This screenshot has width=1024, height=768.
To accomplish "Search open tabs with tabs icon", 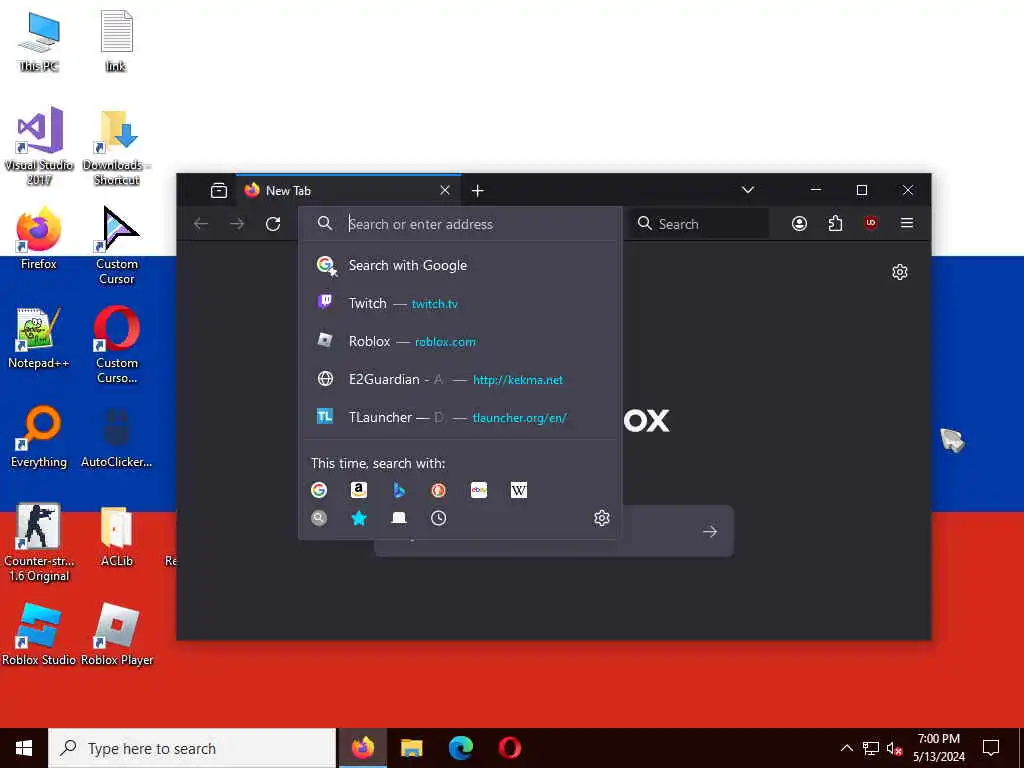I will [x=399, y=518].
